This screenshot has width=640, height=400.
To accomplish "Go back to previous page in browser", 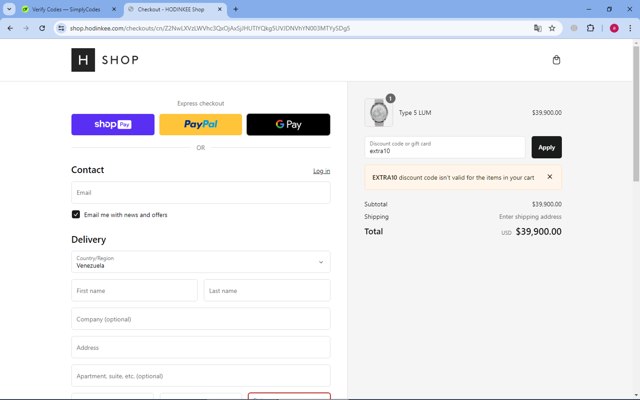I will tap(10, 28).
